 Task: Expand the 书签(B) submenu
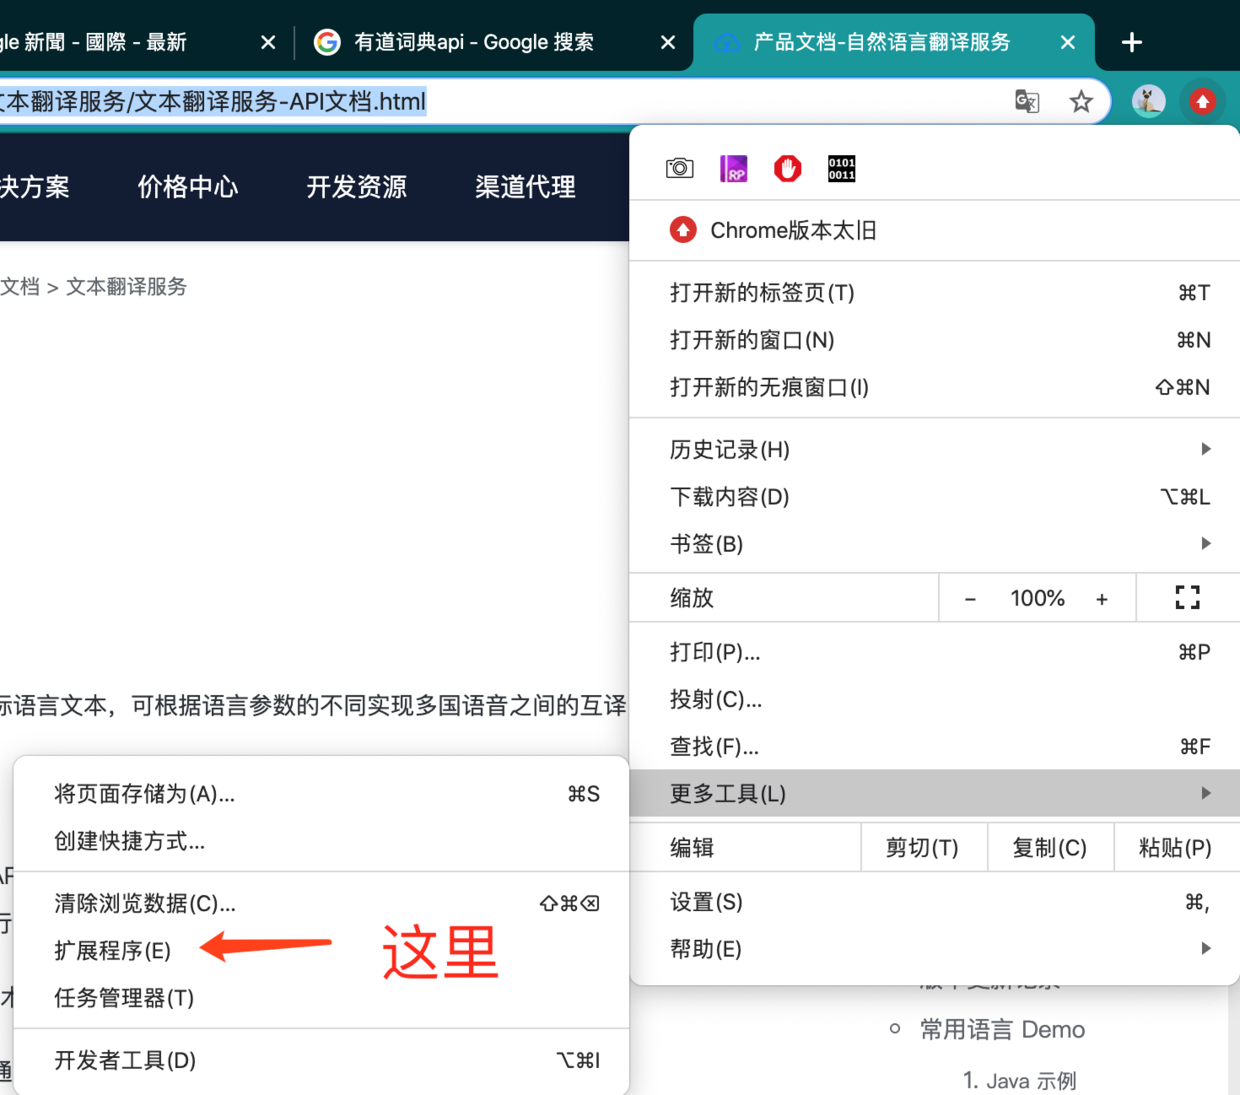tap(705, 543)
